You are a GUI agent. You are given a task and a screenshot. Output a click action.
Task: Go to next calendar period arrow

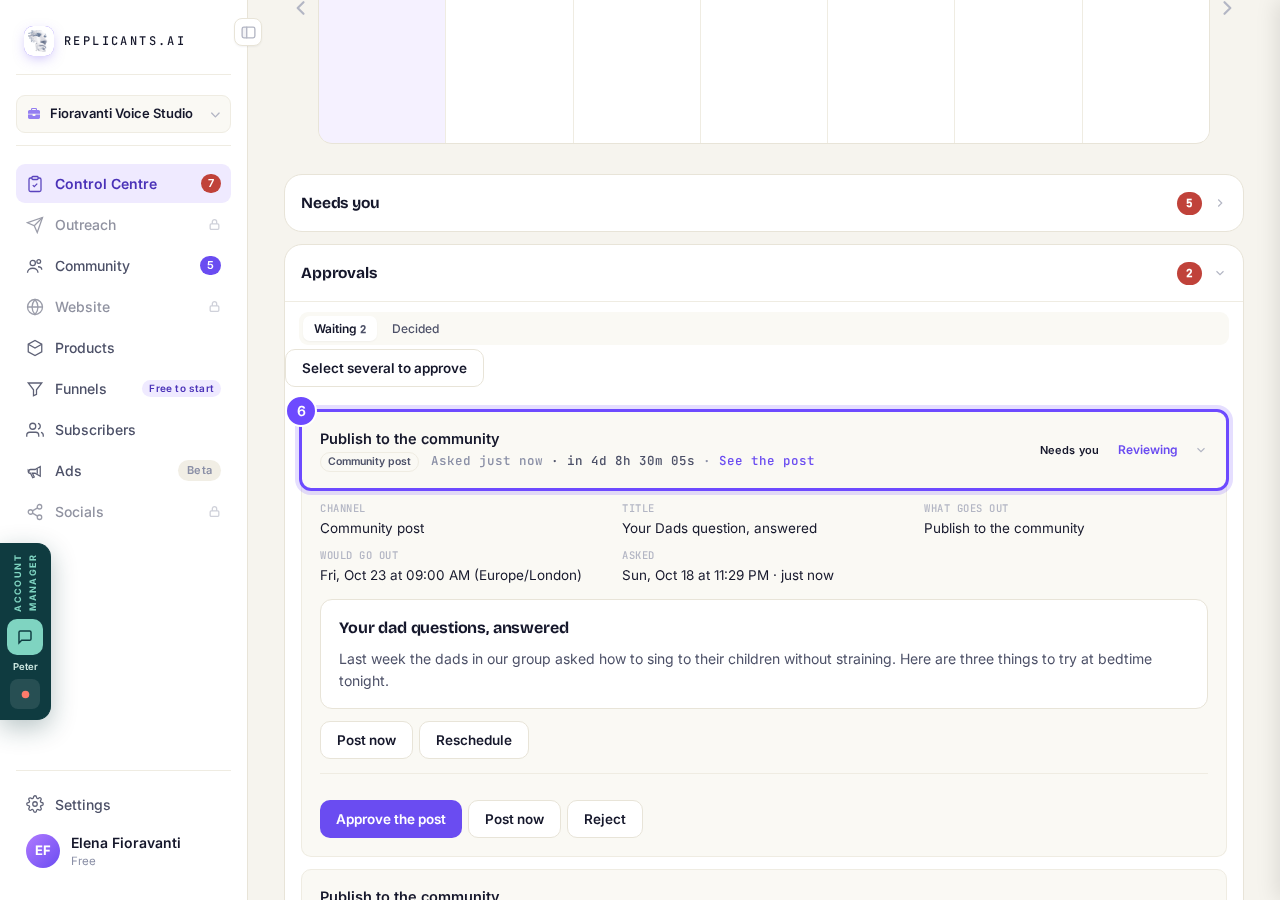tap(1227, 8)
